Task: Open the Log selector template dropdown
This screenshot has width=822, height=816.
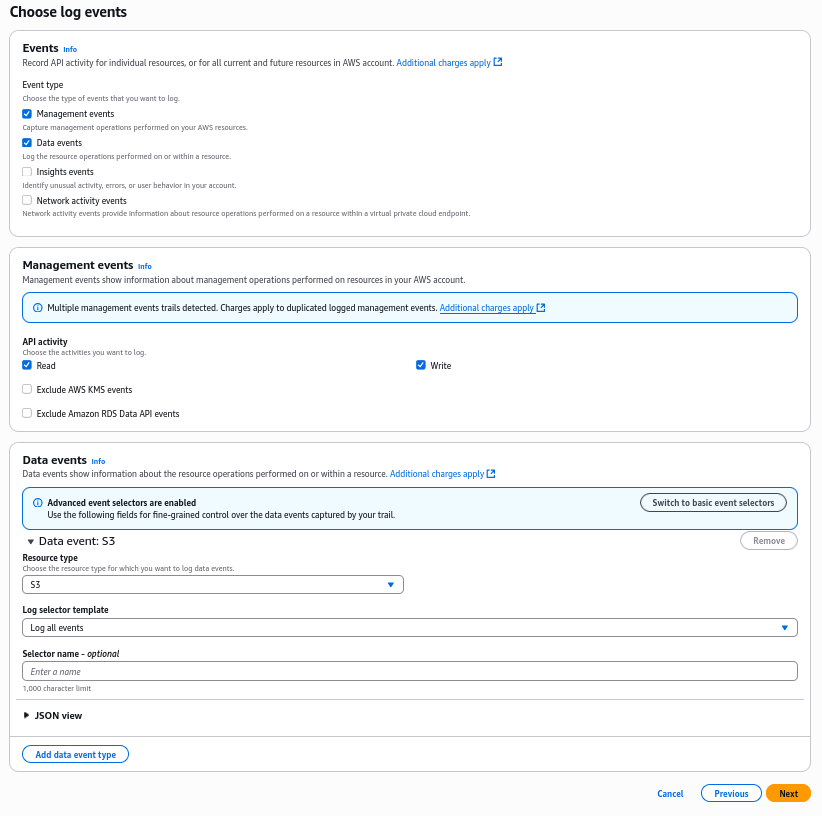Action: point(410,628)
